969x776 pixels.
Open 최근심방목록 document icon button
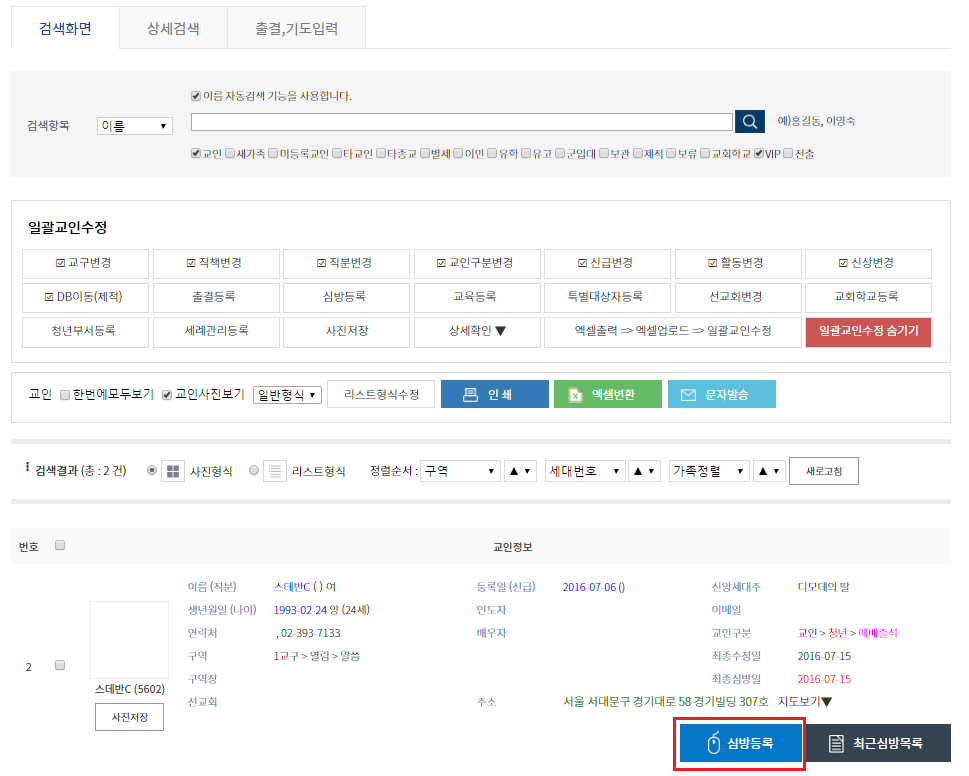coord(878,744)
